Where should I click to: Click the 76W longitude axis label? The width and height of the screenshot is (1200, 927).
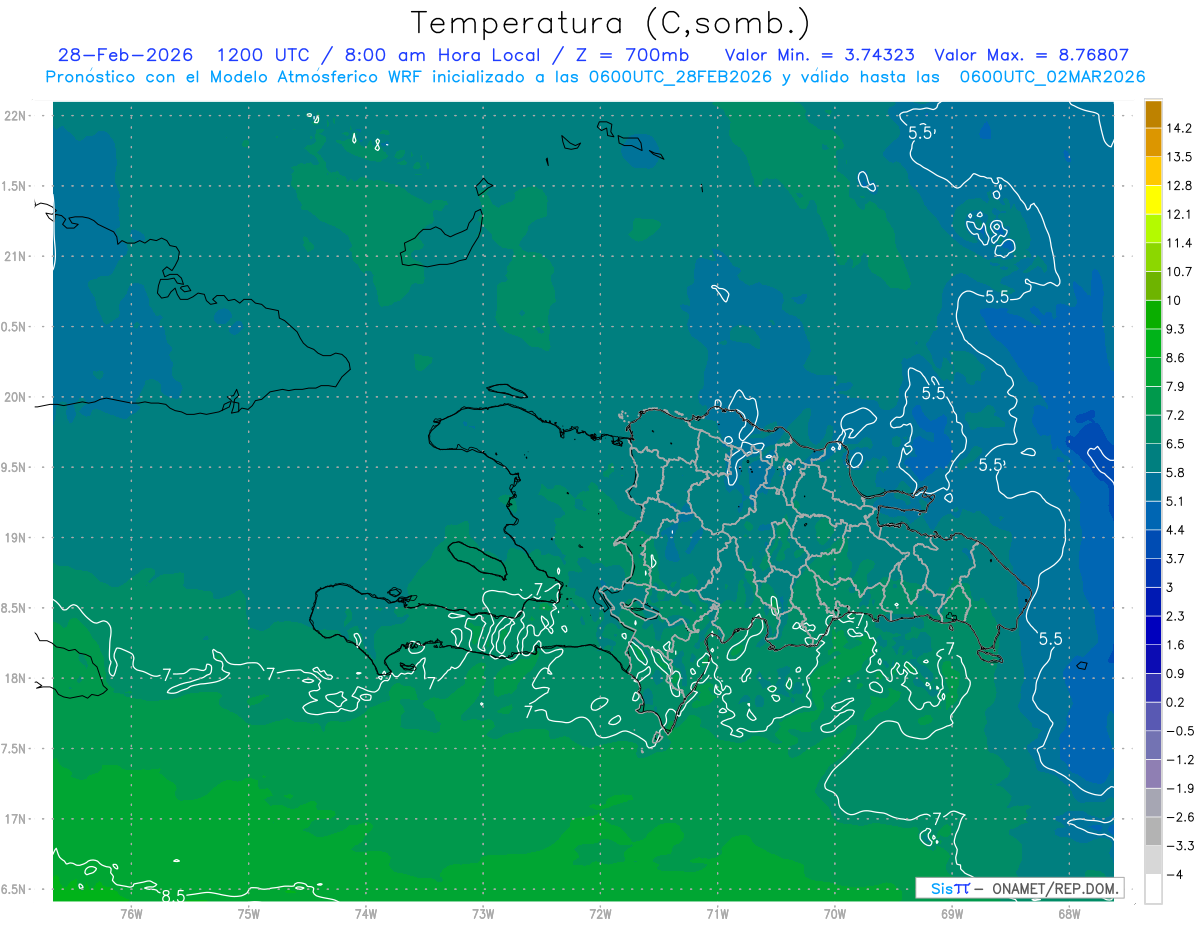tap(131, 913)
